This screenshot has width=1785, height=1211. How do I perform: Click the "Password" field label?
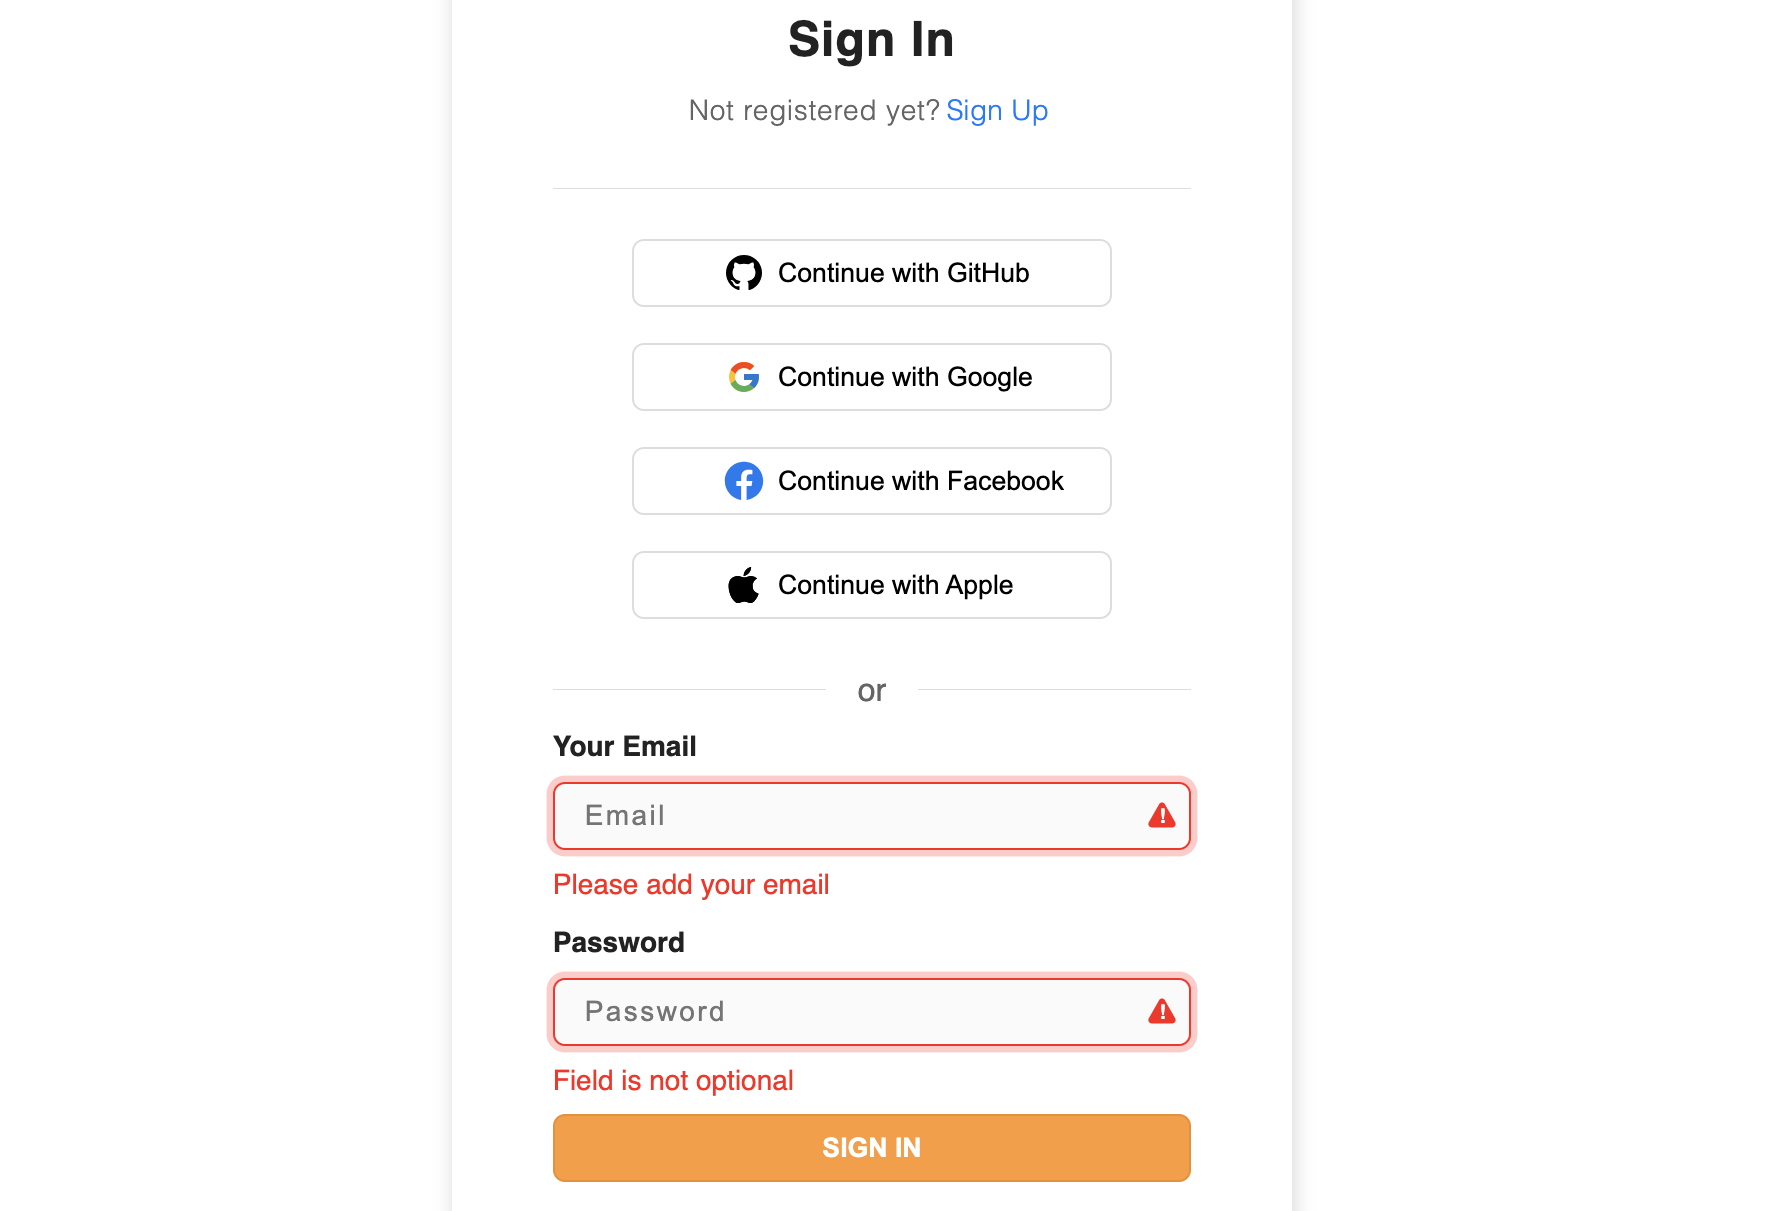(x=618, y=942)
